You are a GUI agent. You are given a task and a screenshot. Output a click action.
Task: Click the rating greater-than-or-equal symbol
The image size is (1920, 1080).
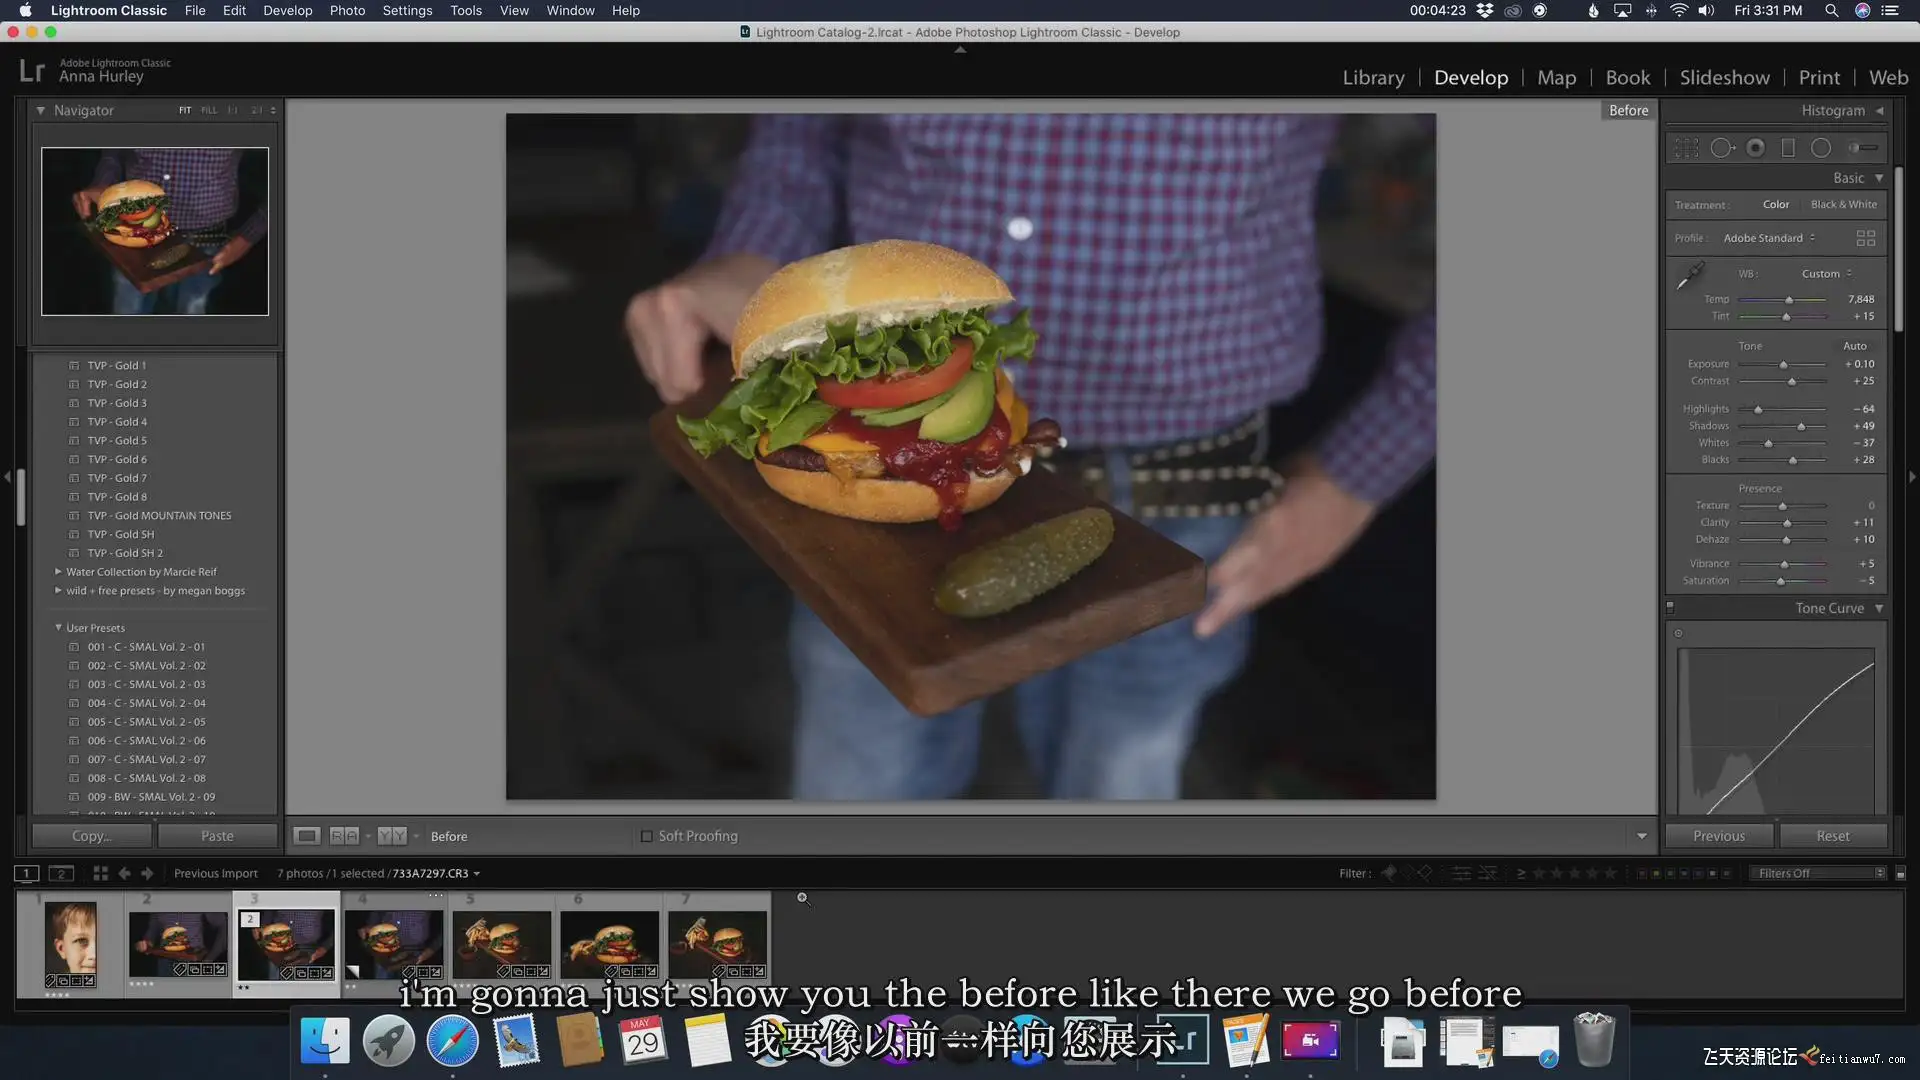coord(1521,873)
